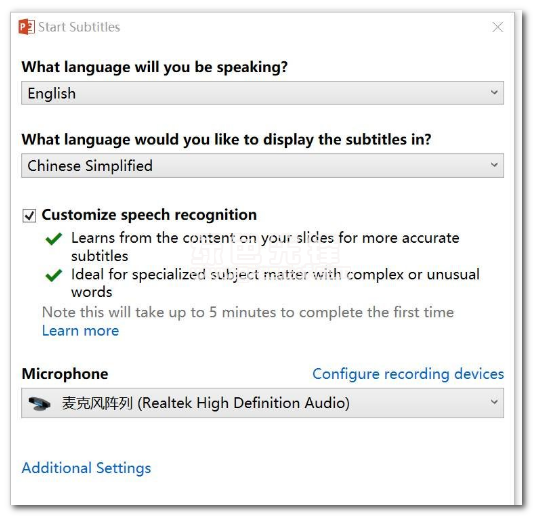Open the Learn more link
The width and height of the screenshot is (533, 516).
tap(81, 330)
